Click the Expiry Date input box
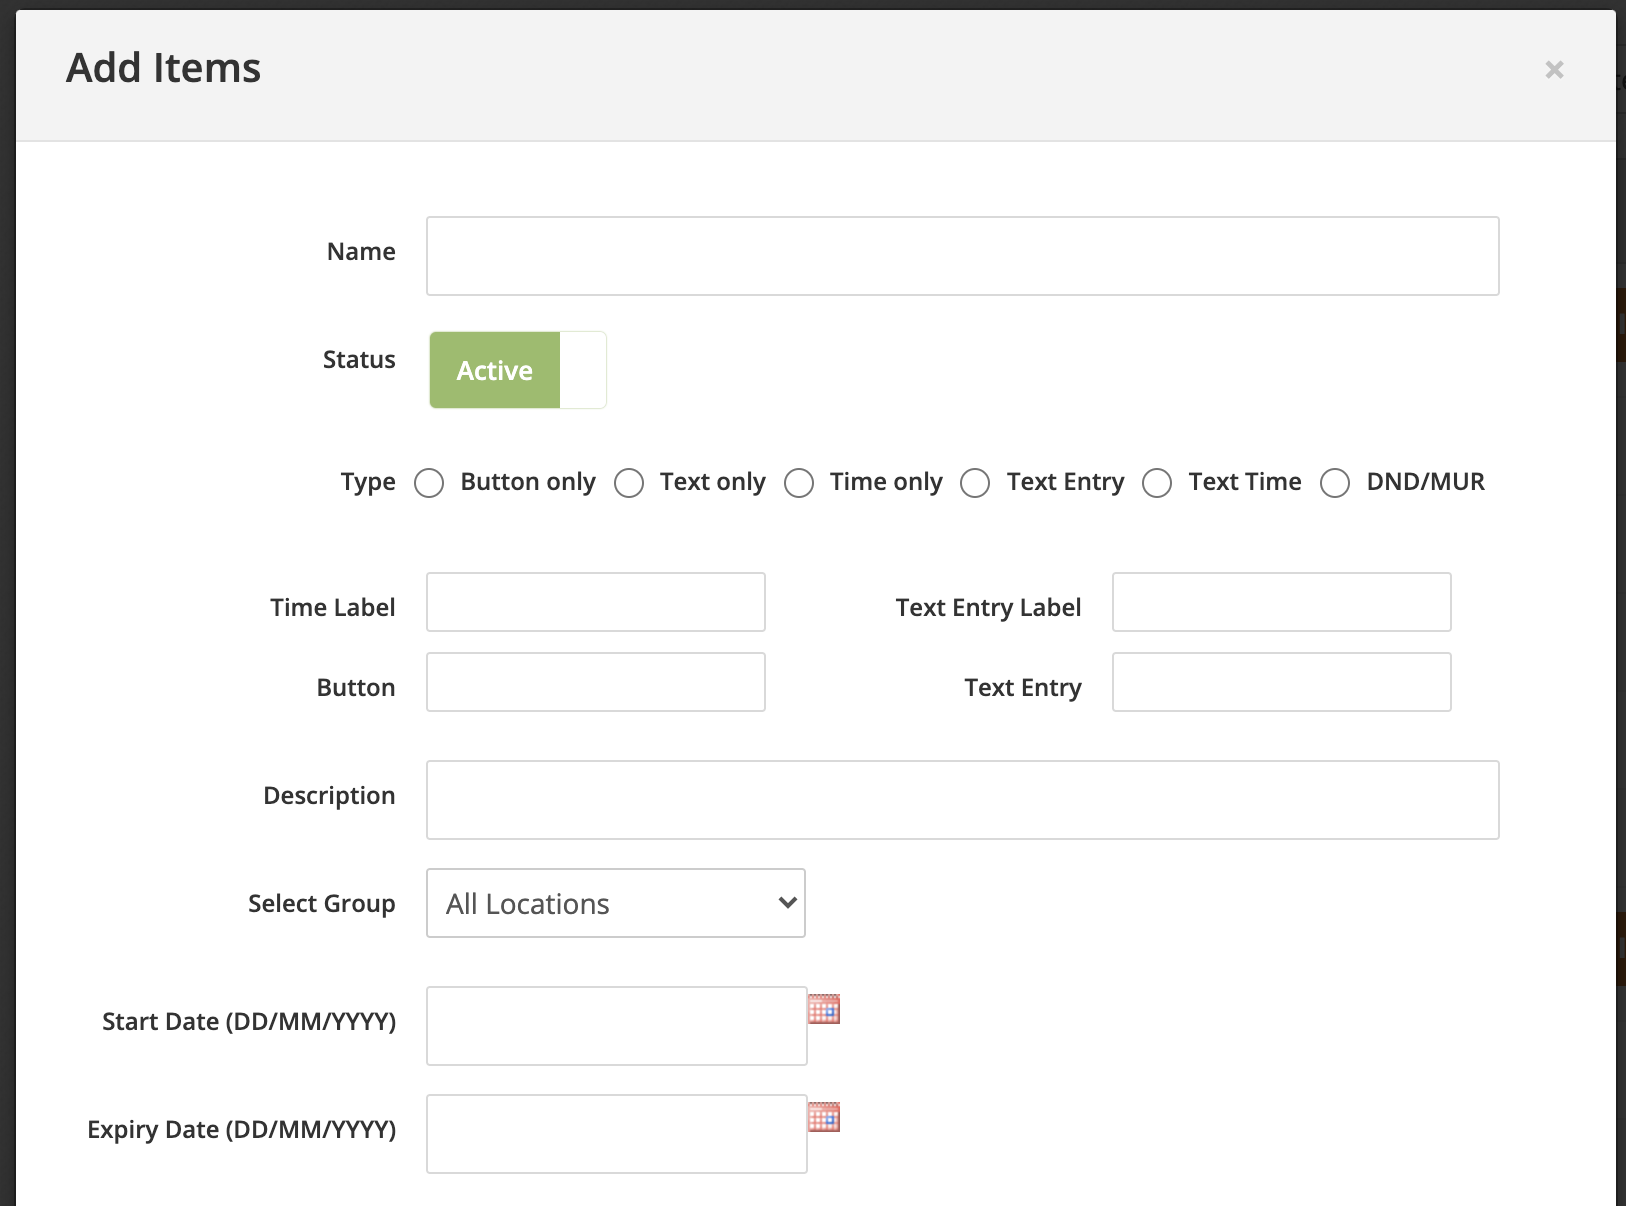The width and height of the screenshot is (1626, 1206). pyautogui.click(x=616, y=1134)
